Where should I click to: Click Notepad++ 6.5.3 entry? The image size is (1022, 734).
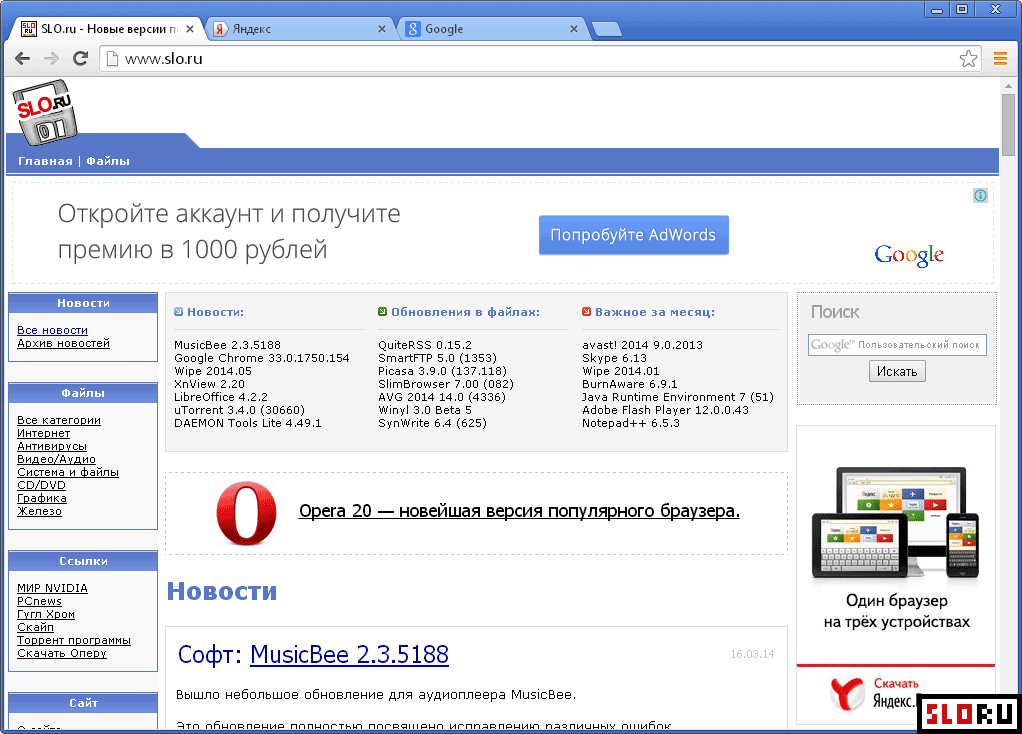click(631, 423)
